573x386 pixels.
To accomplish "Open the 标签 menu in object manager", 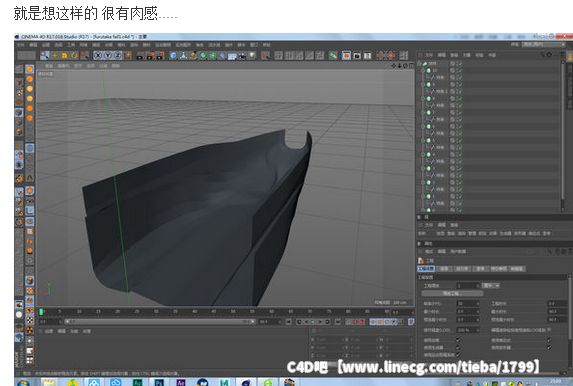I will [479, 55].
